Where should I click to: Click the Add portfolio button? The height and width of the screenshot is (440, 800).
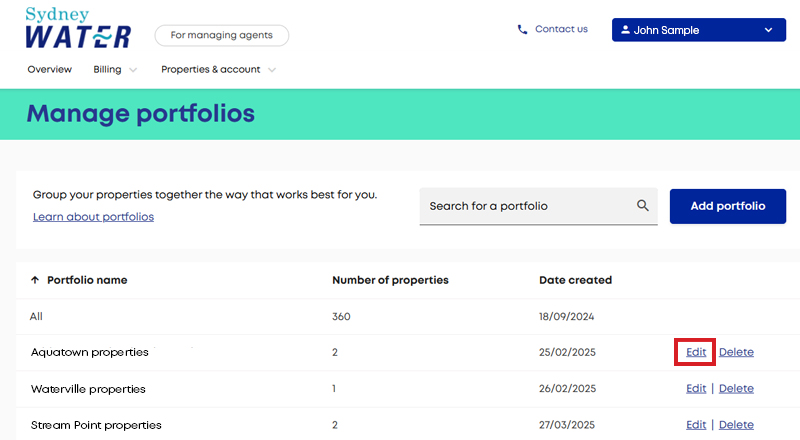[728, 206]
